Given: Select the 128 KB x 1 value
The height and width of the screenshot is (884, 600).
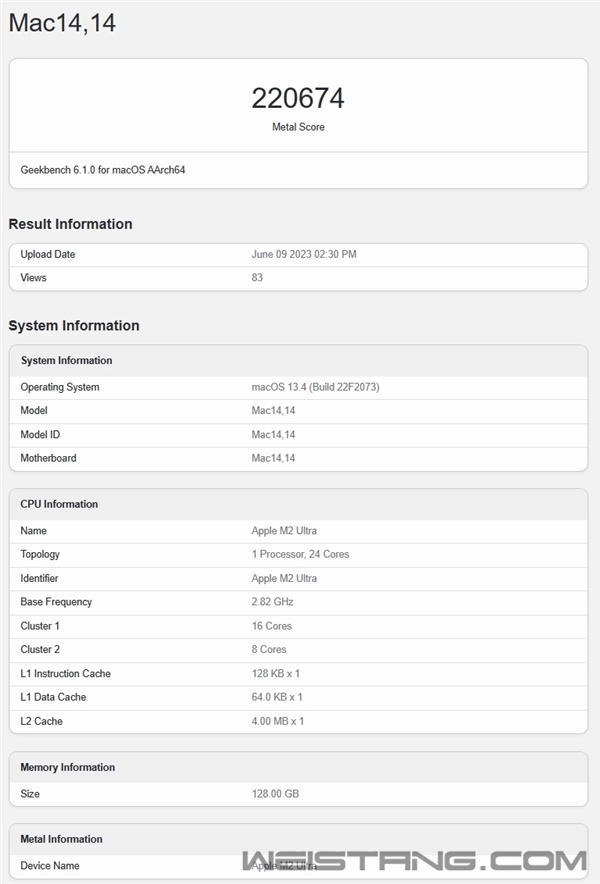Looking at the screenshot, I should click(x=276, y=673).
